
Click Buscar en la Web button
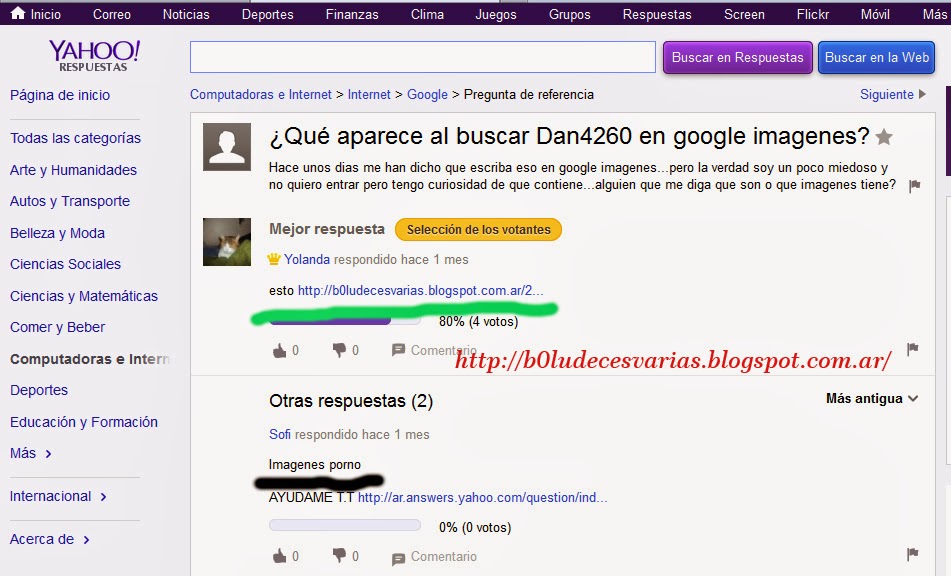876,58
